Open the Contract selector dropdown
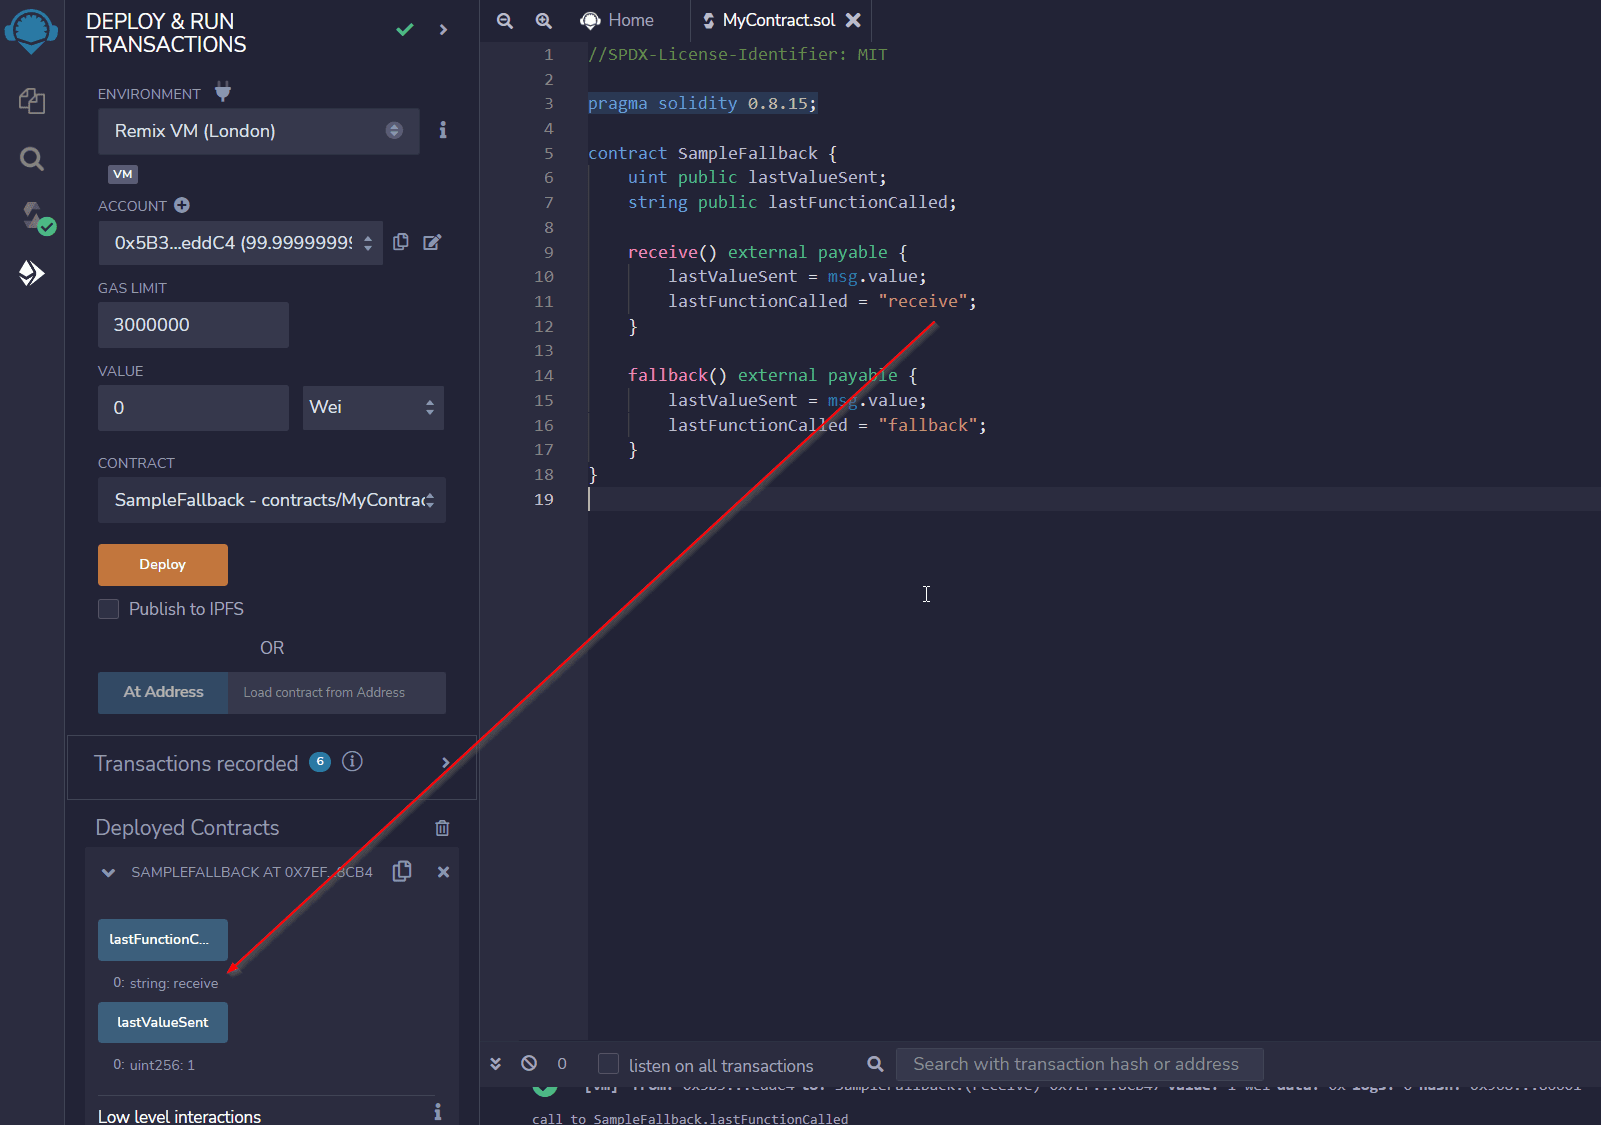 pyautogui.click(x=272, y=500)
